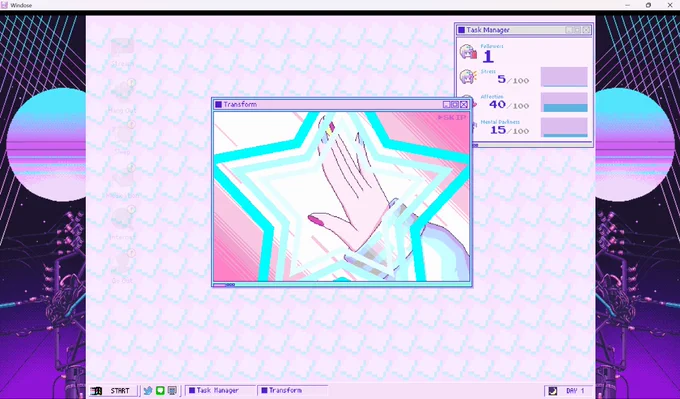The width and height of the screenshot is (680, 399).
Task: Click the Mental Darkness level bar
Action: tap(564, 128)
